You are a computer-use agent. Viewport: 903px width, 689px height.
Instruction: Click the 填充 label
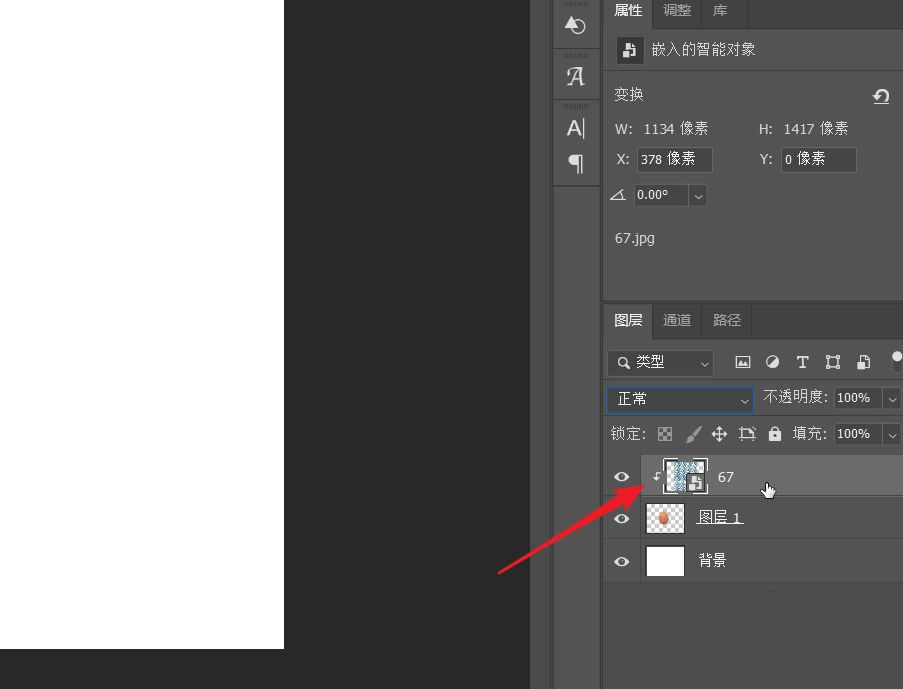coord(809,433)
